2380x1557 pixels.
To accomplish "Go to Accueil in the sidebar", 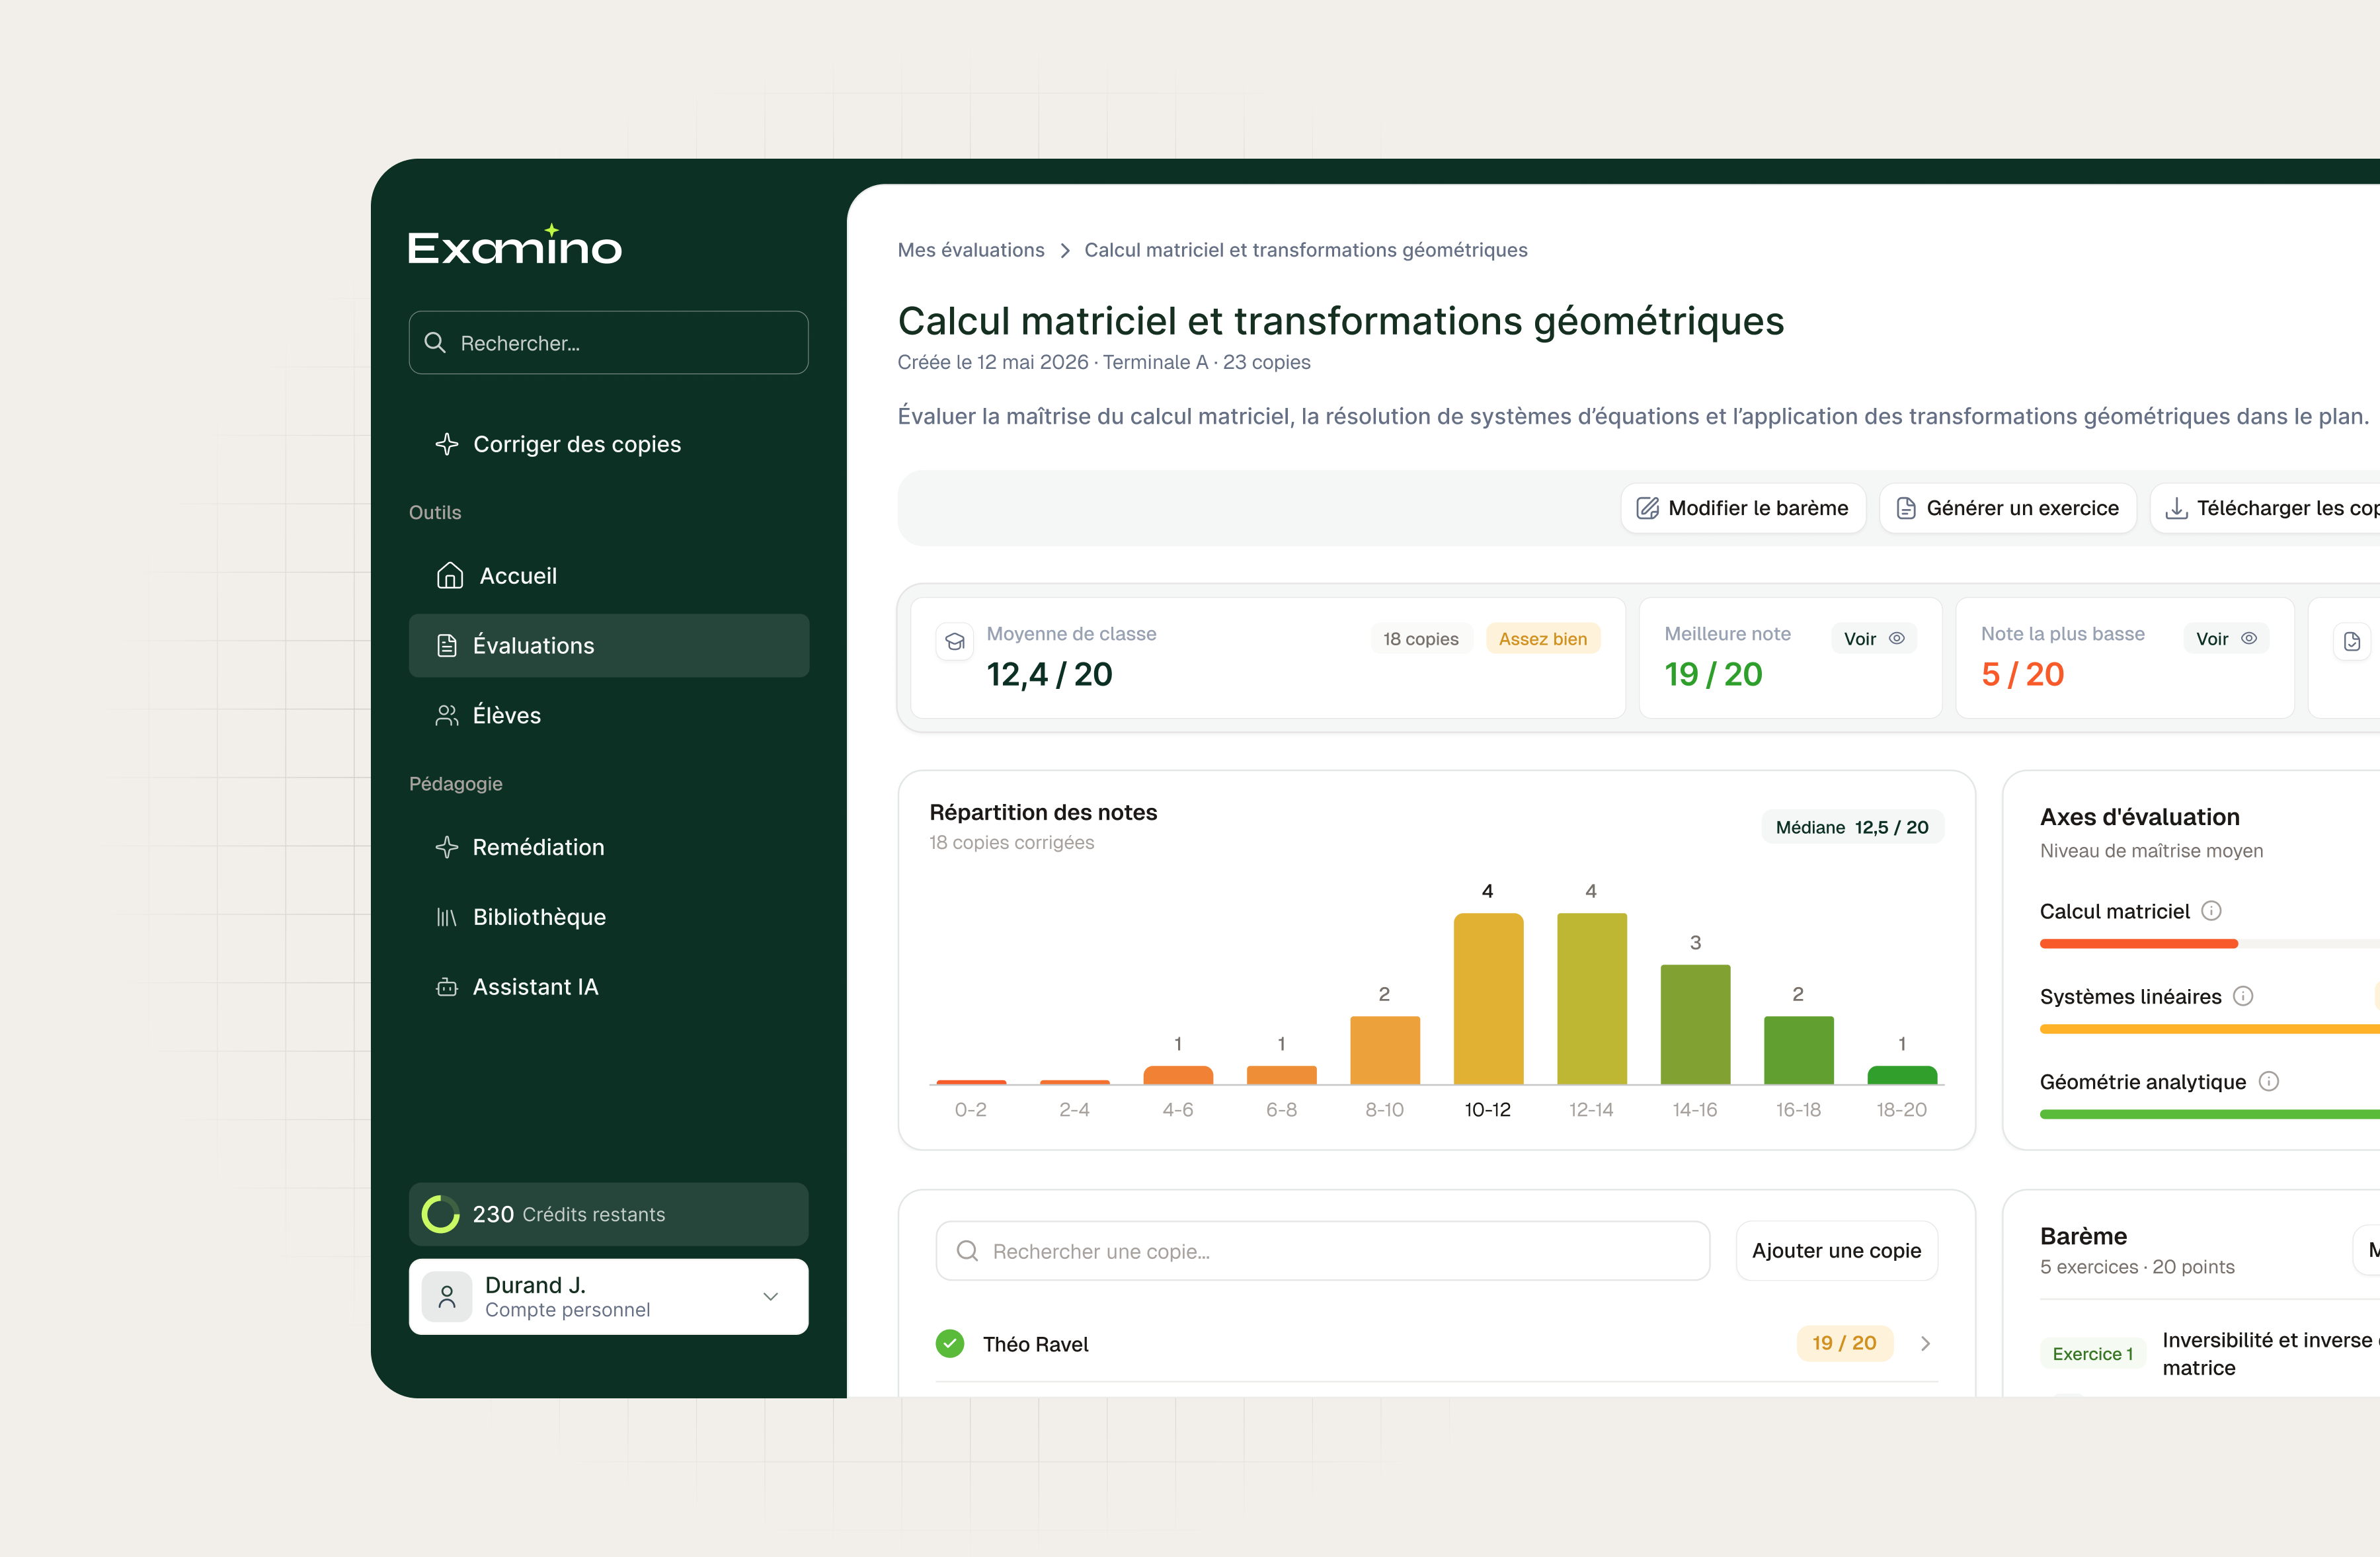I will click(x=609, y=576).
